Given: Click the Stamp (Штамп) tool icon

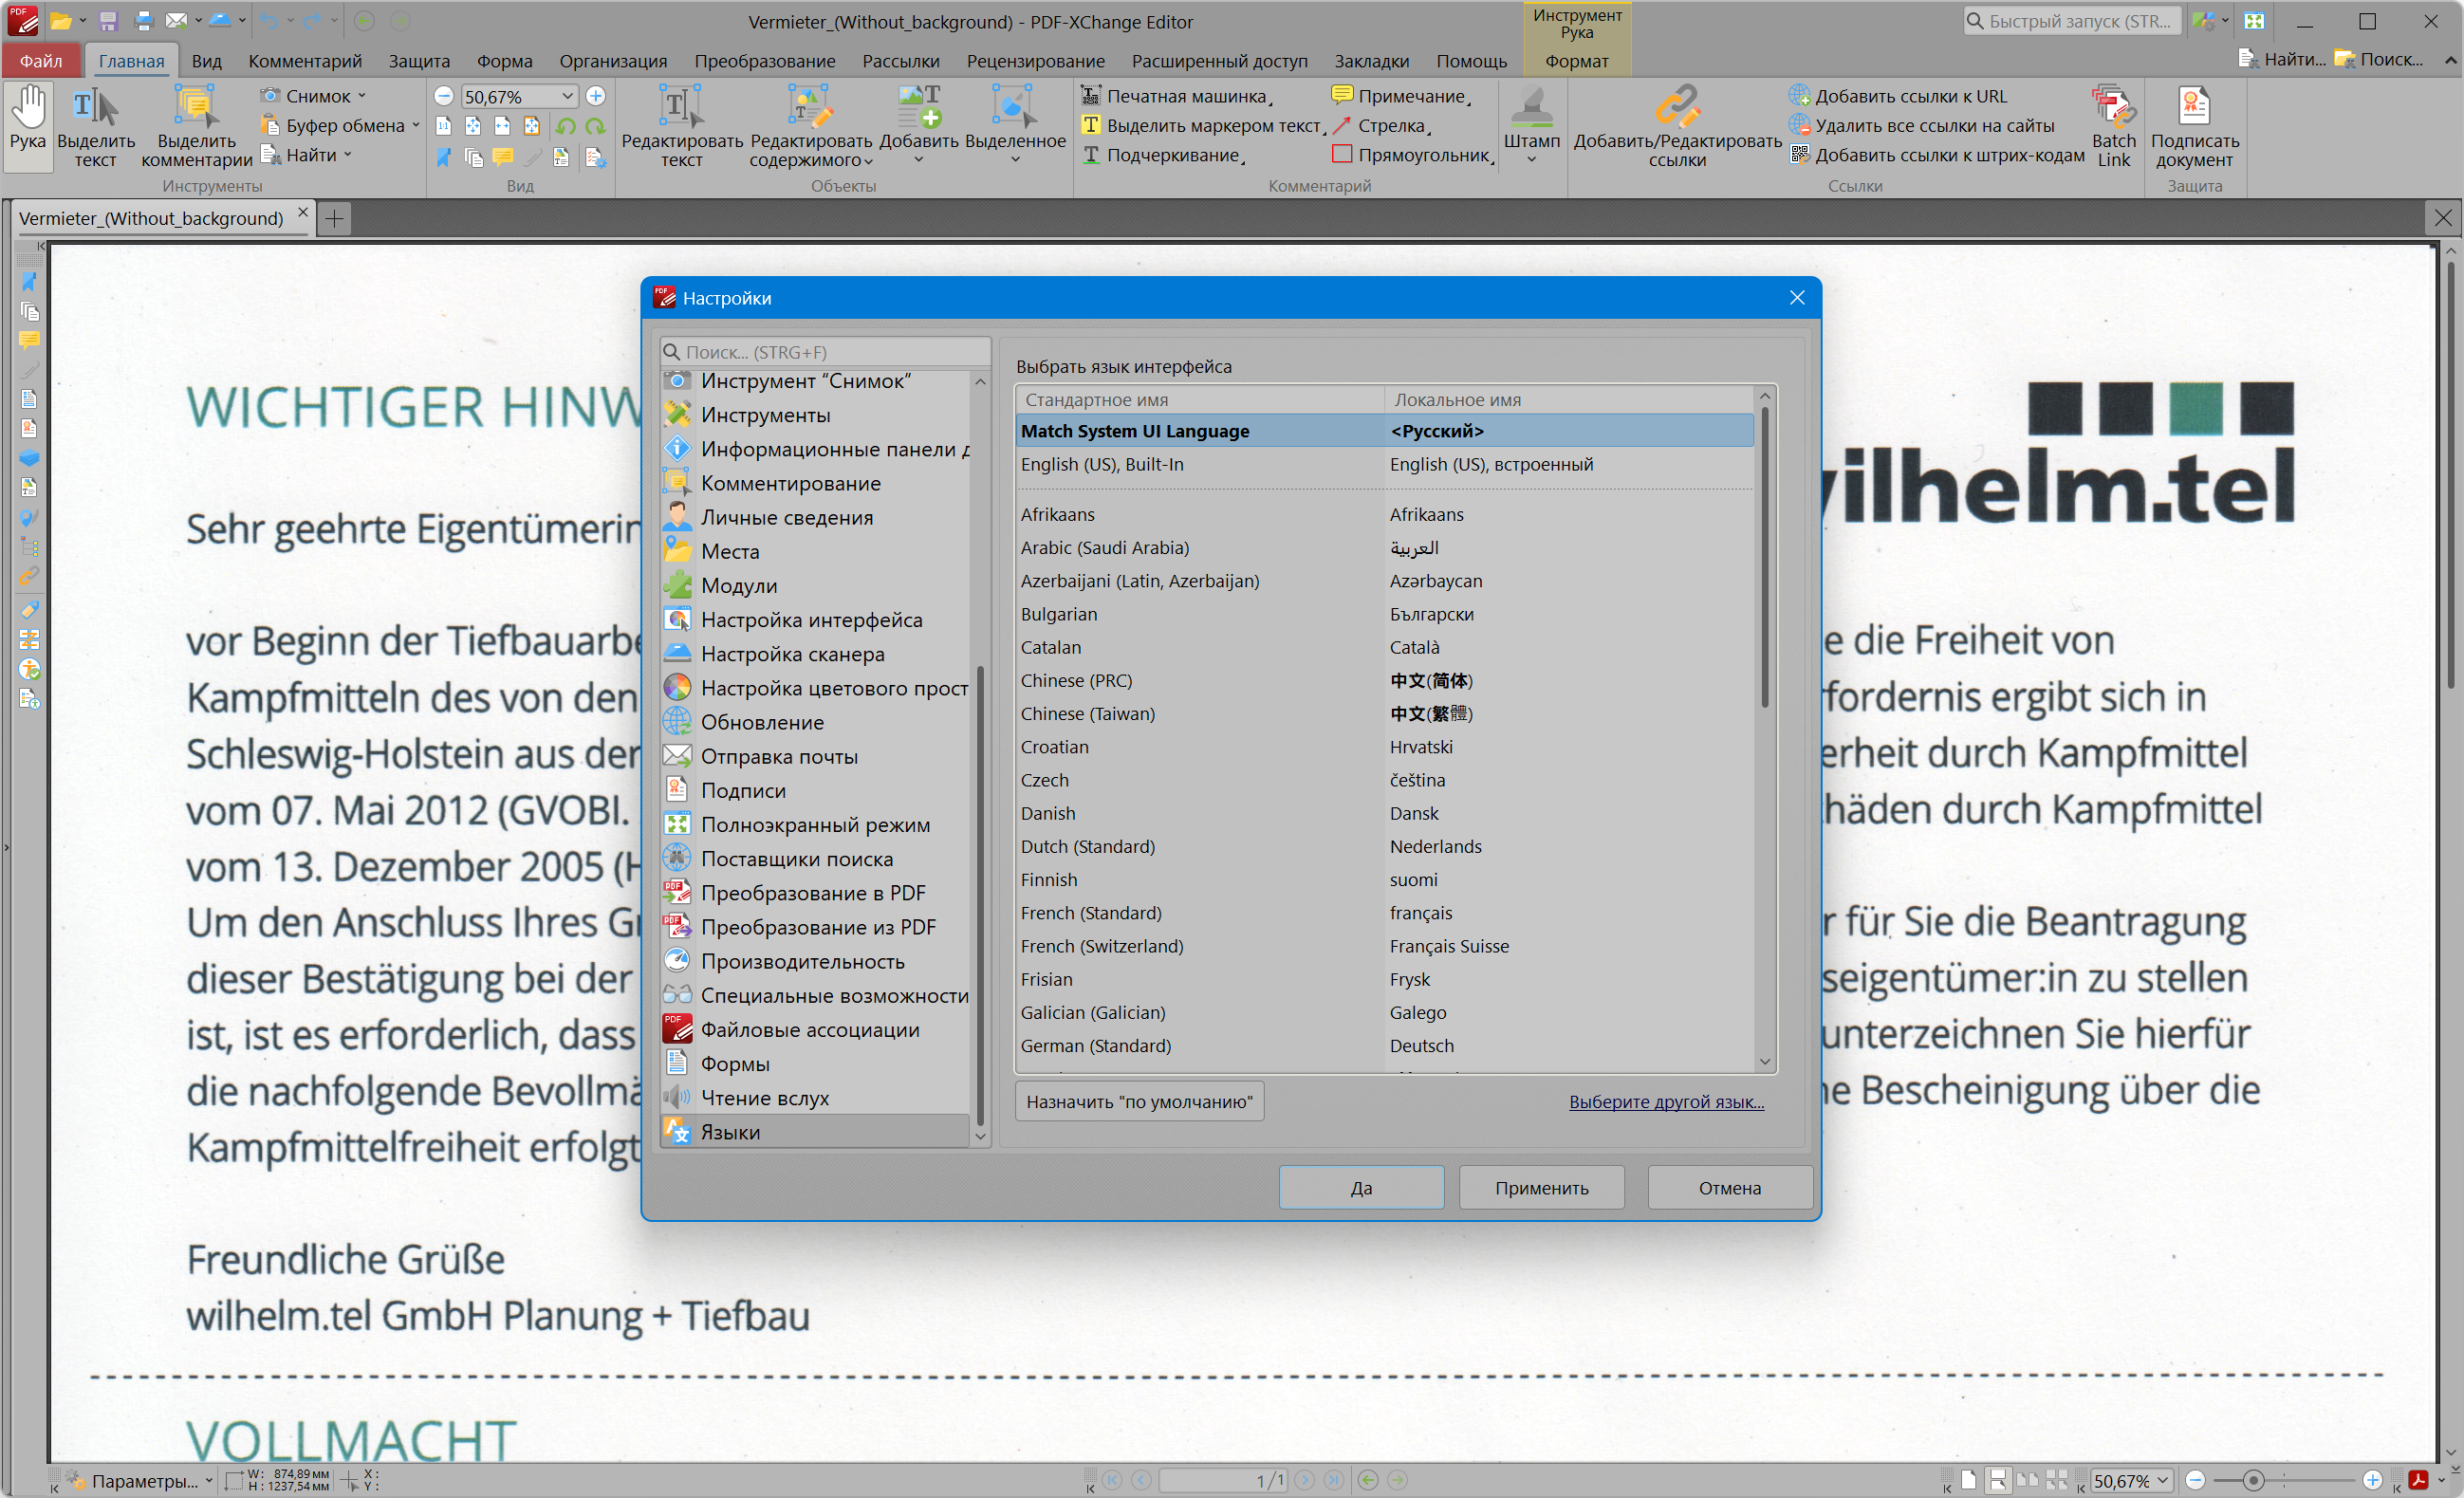Looking at the screenshot, I should (1531, 108).
